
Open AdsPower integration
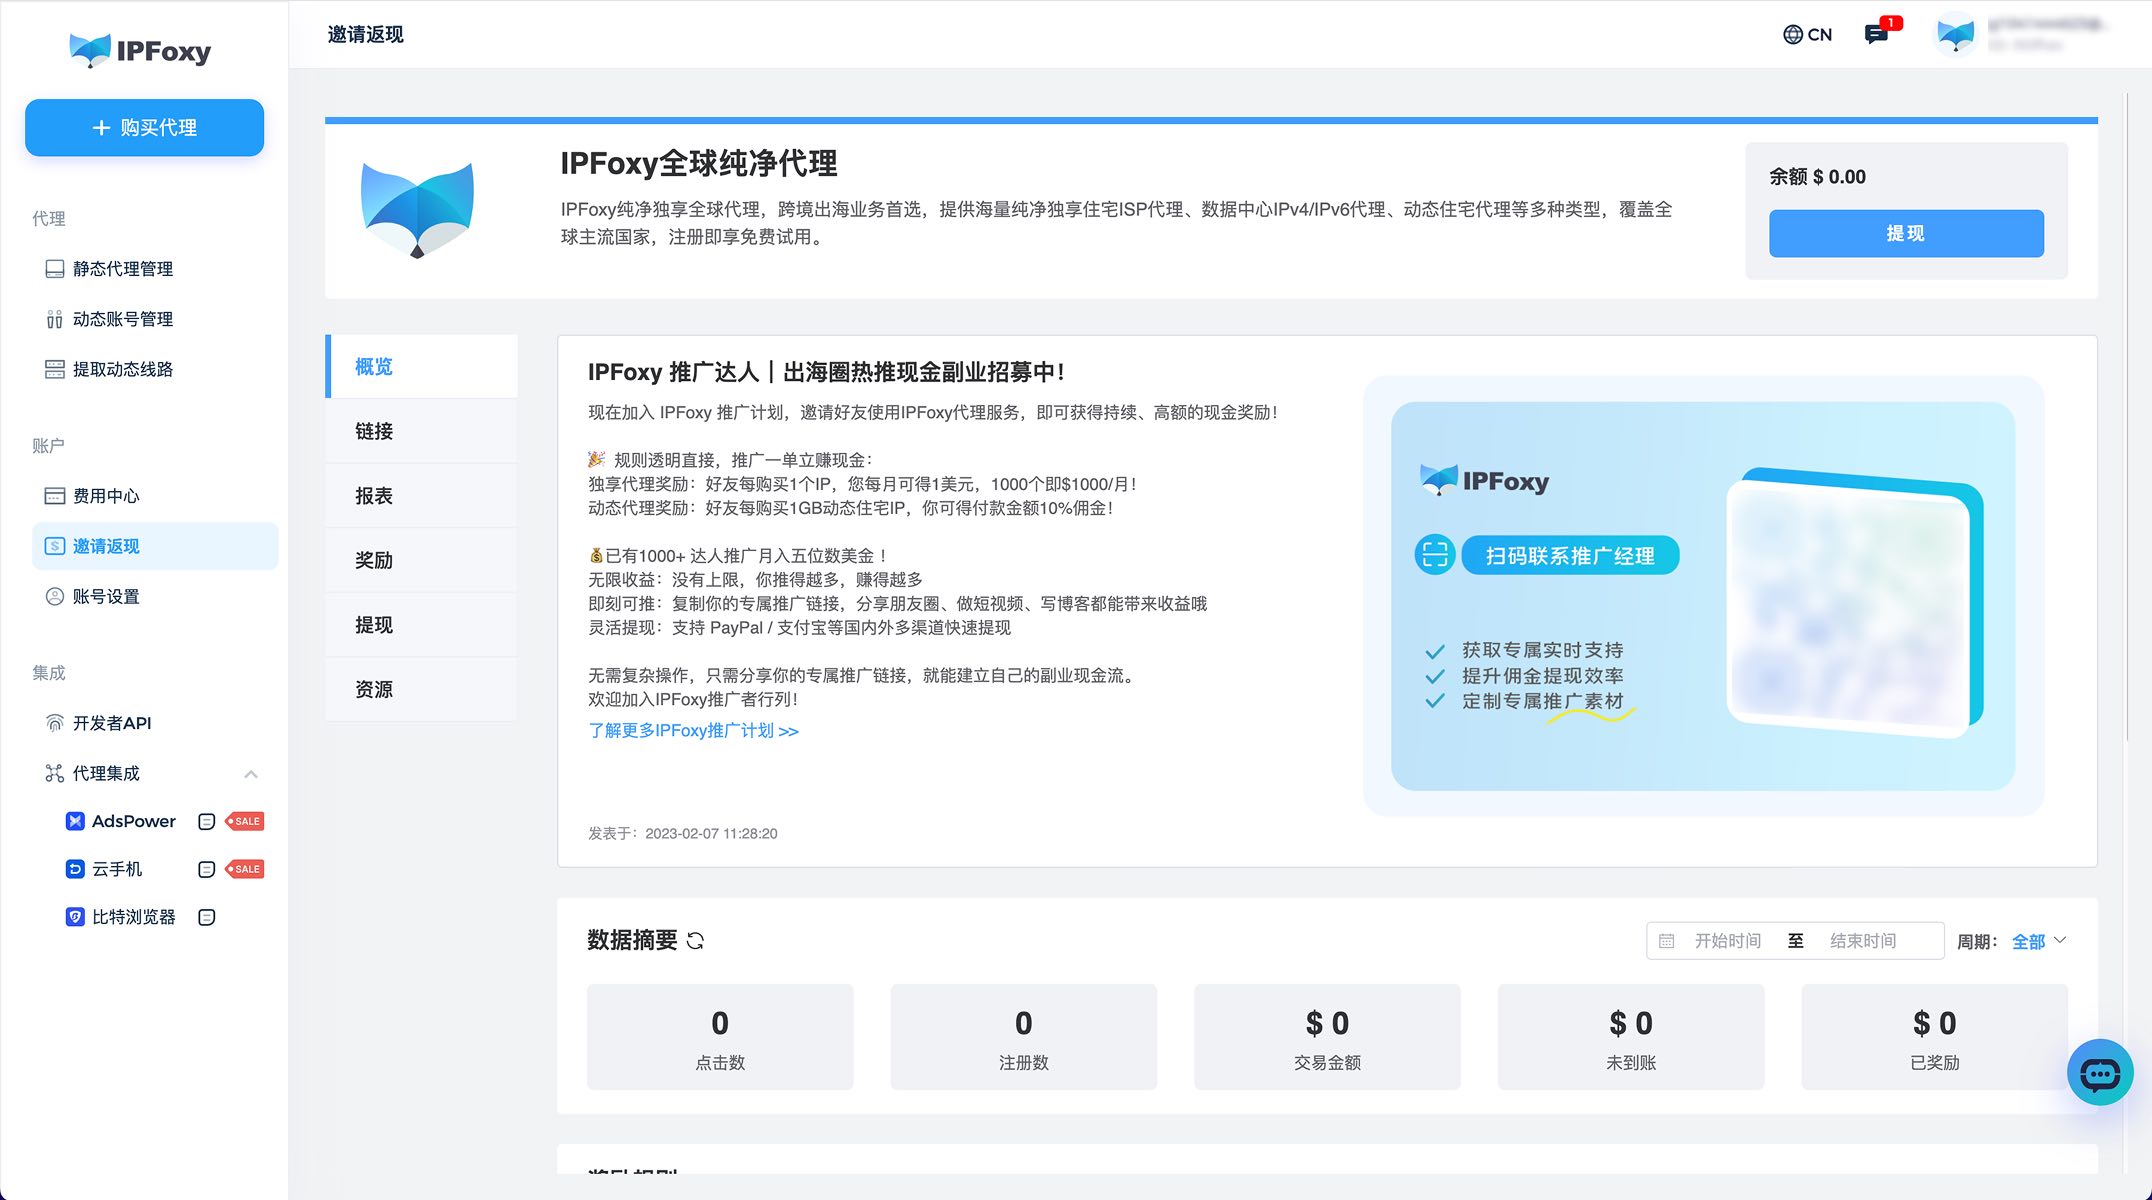(134, 821)
